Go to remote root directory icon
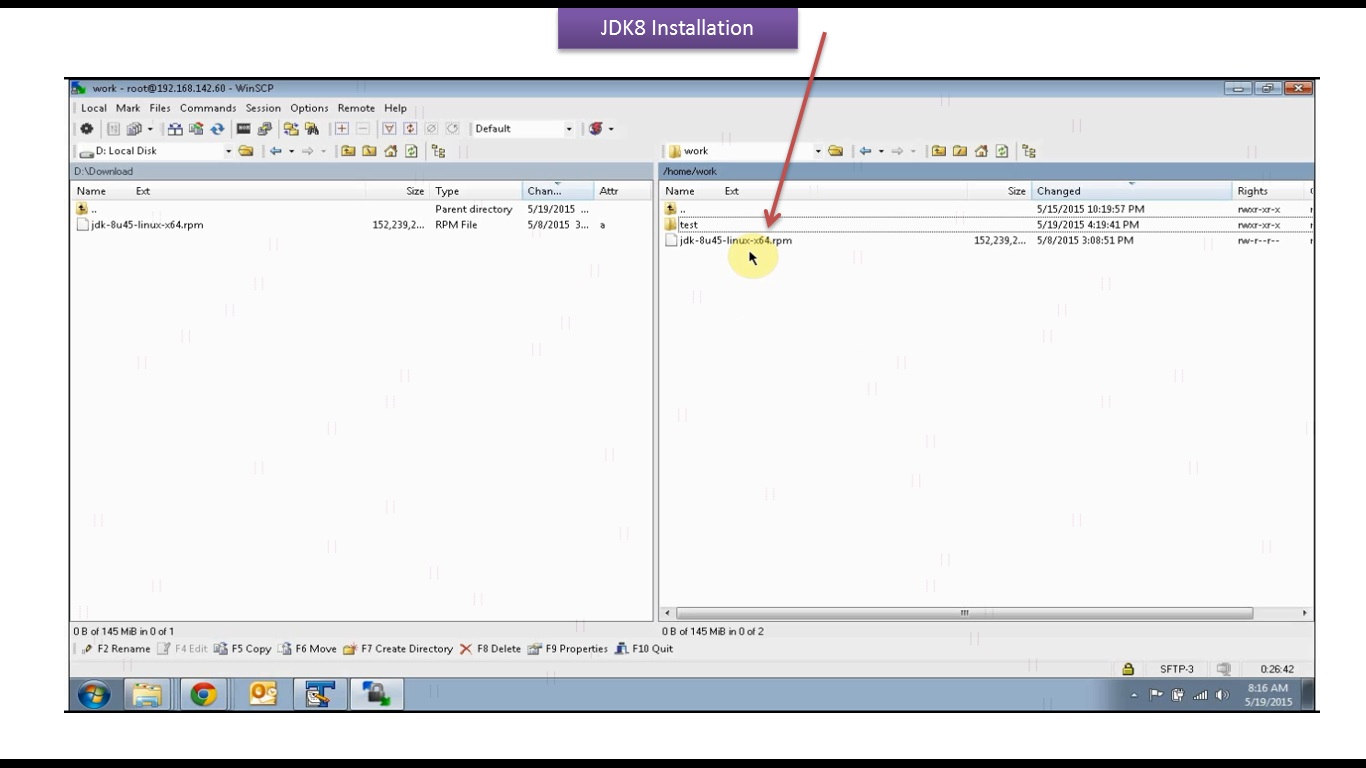 click(960, 151)
